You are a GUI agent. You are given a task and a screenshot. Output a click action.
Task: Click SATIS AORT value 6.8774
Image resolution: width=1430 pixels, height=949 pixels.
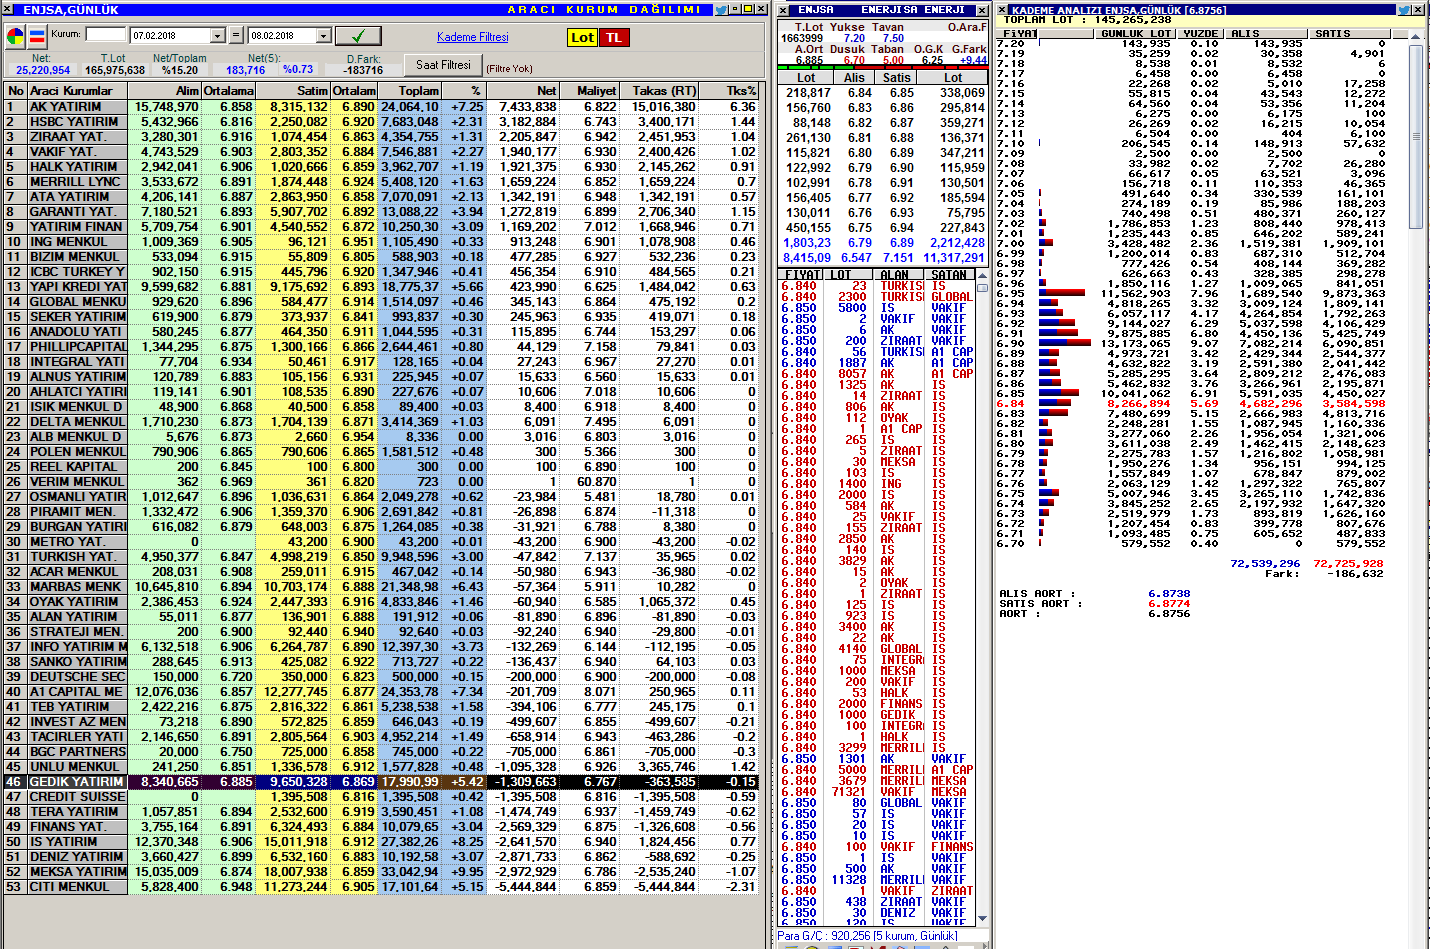1169,603
